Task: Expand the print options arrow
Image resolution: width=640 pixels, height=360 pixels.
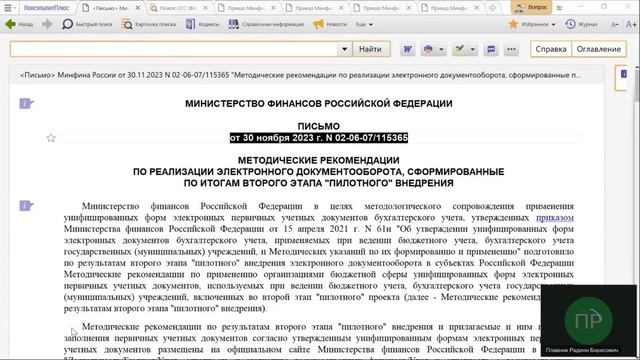Action: click(x=441, y=49)
